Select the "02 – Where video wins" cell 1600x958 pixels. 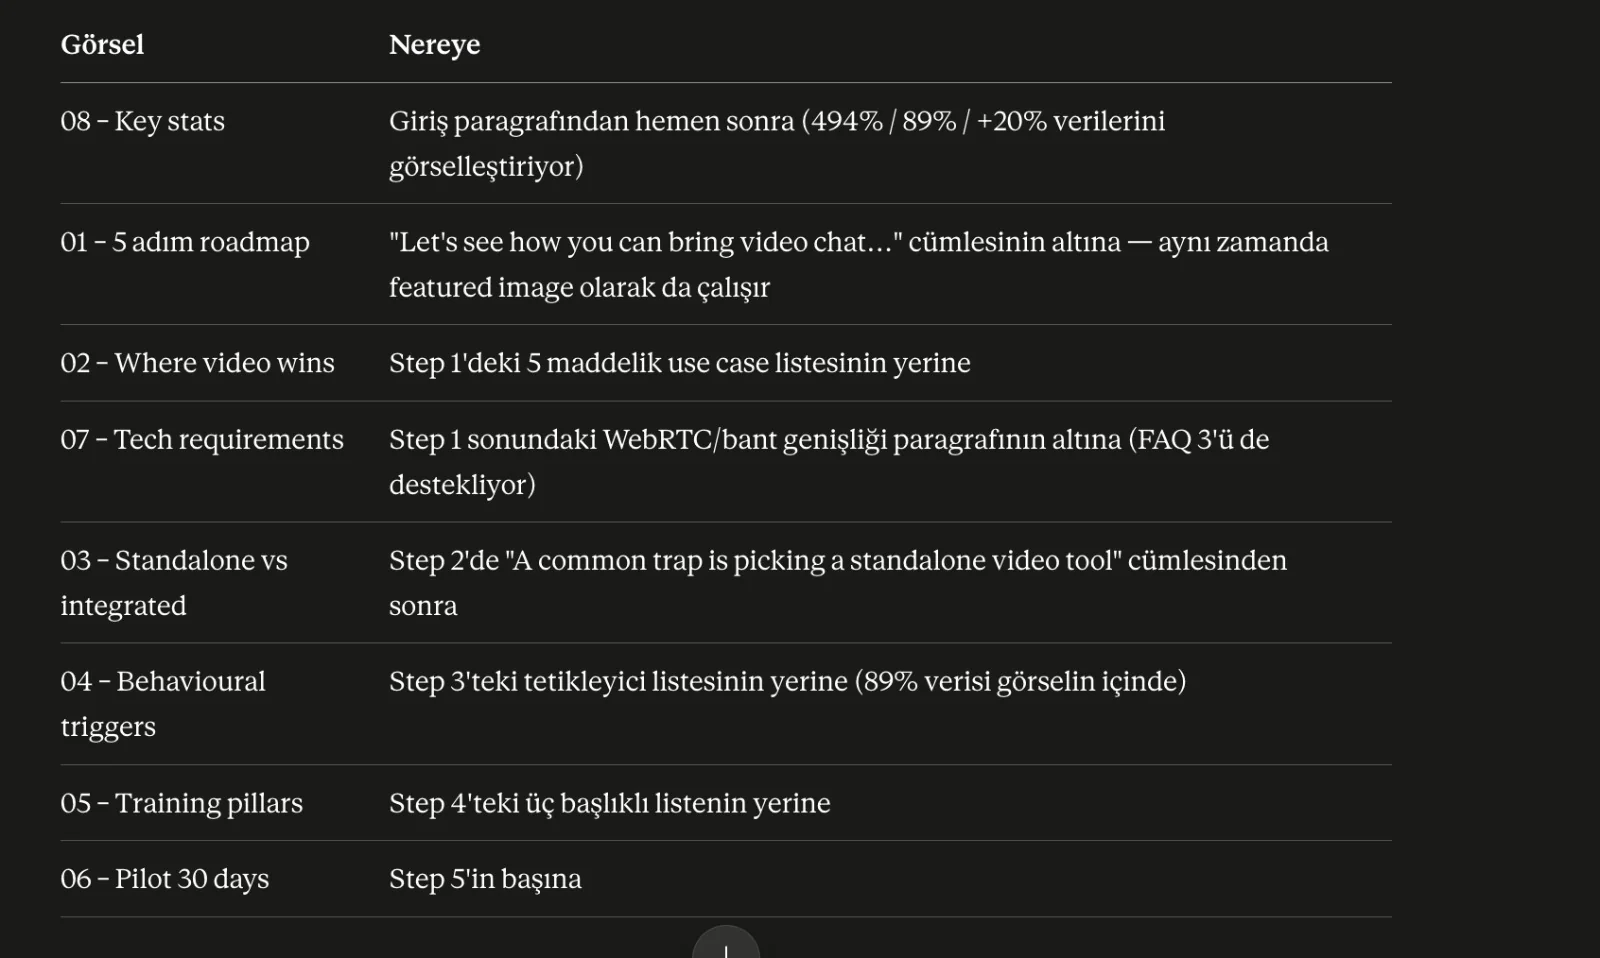[x=197, y=363]
